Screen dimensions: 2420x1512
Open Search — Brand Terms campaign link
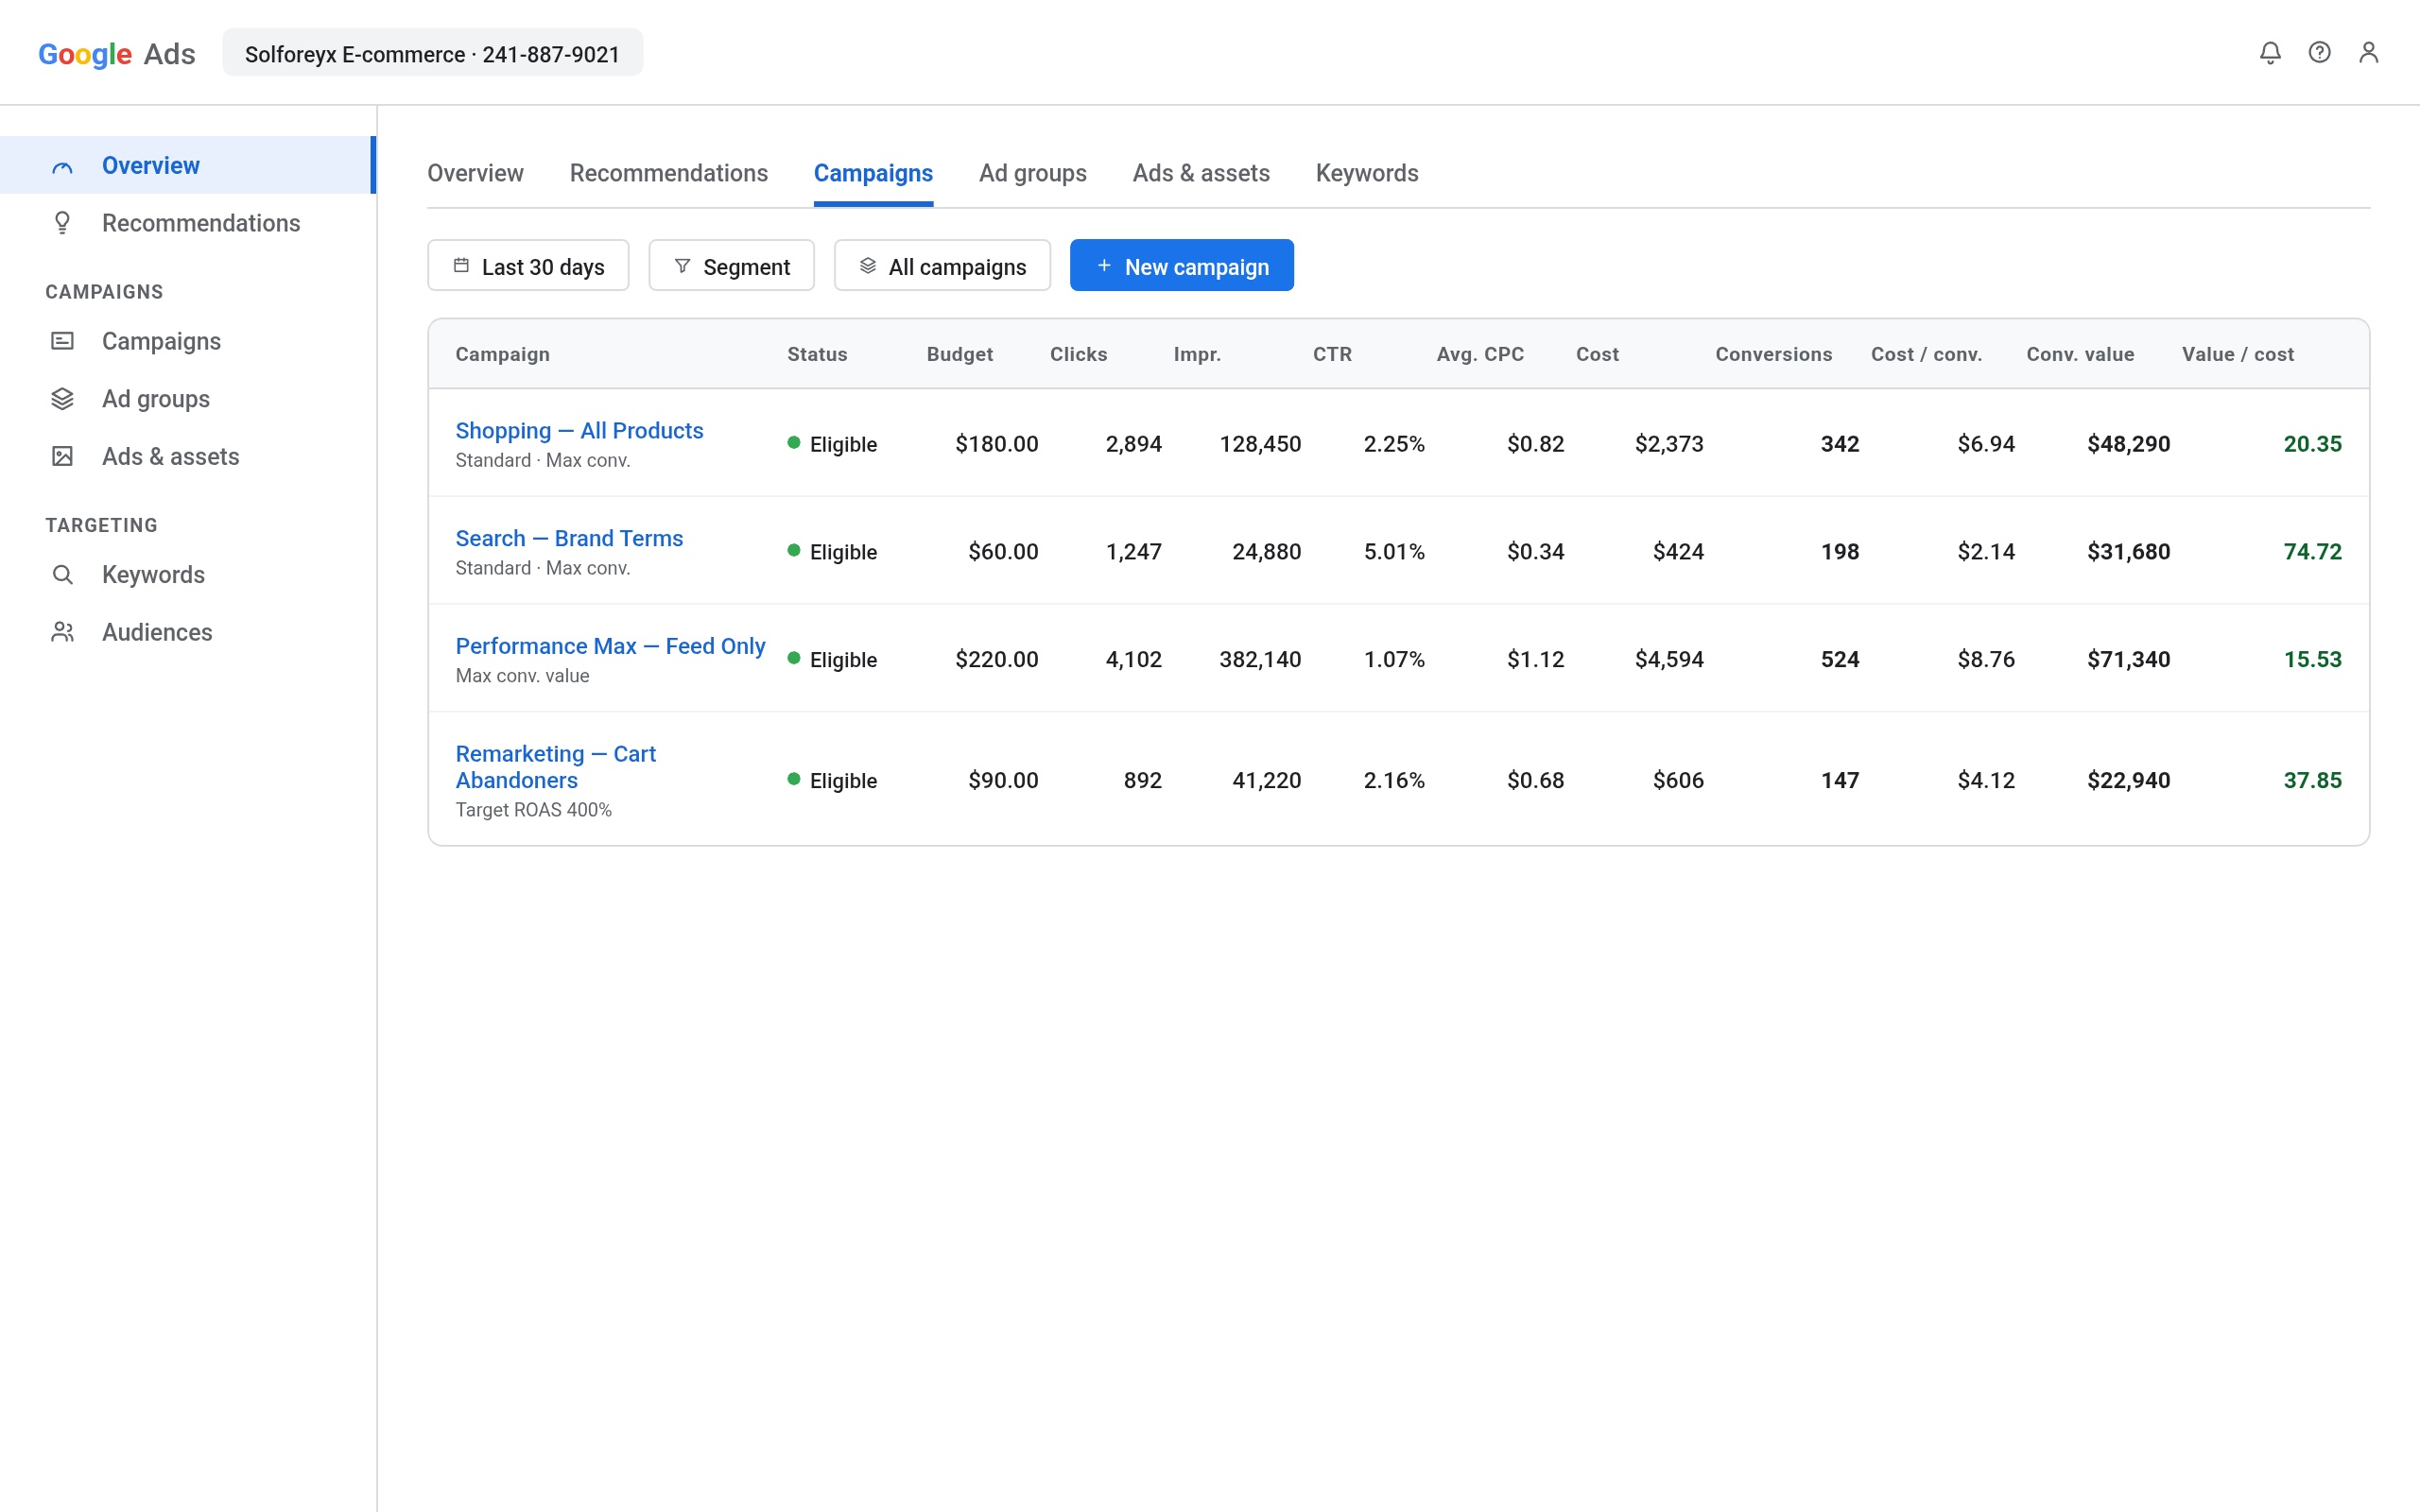[x=569, y=539]
